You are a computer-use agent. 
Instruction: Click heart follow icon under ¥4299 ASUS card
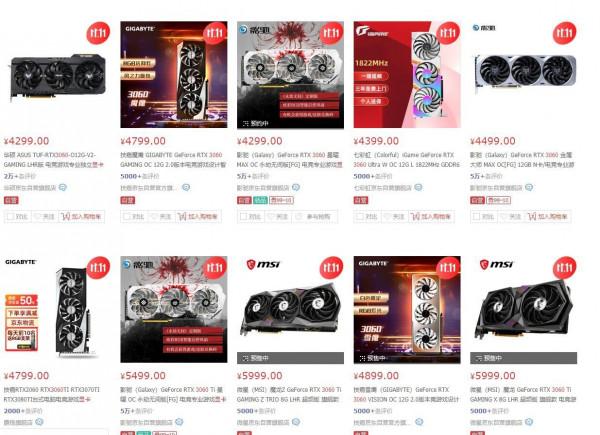[x=37, y=217]
